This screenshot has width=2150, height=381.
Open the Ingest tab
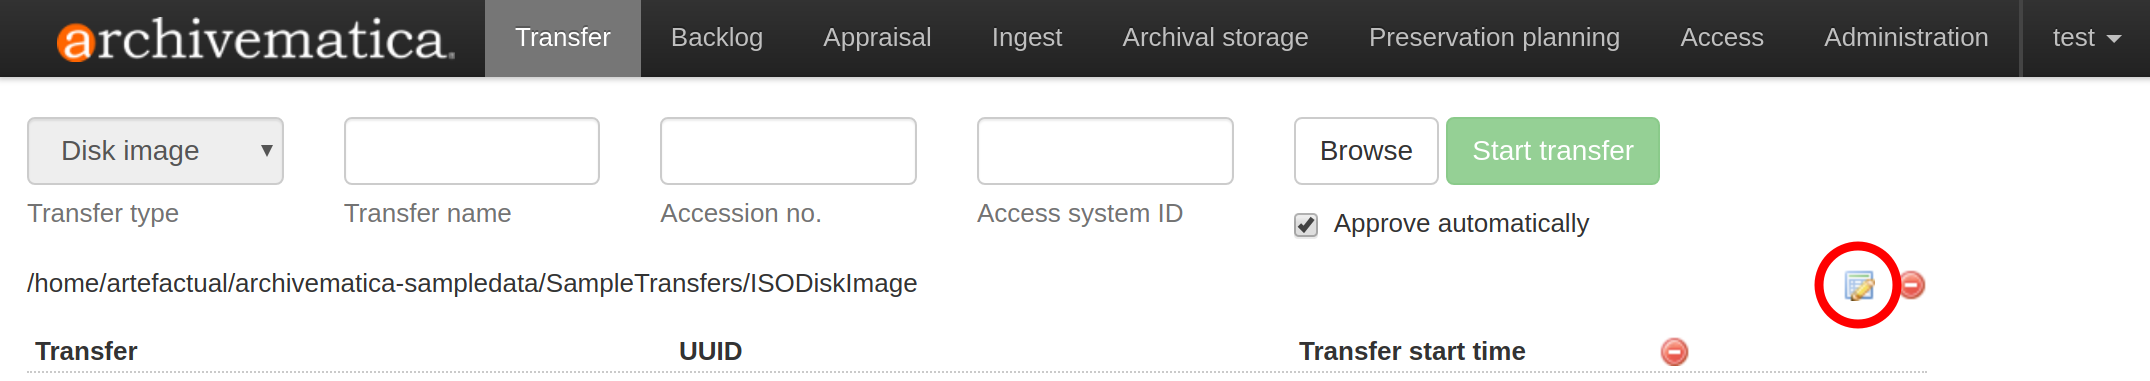point(1027,38)
